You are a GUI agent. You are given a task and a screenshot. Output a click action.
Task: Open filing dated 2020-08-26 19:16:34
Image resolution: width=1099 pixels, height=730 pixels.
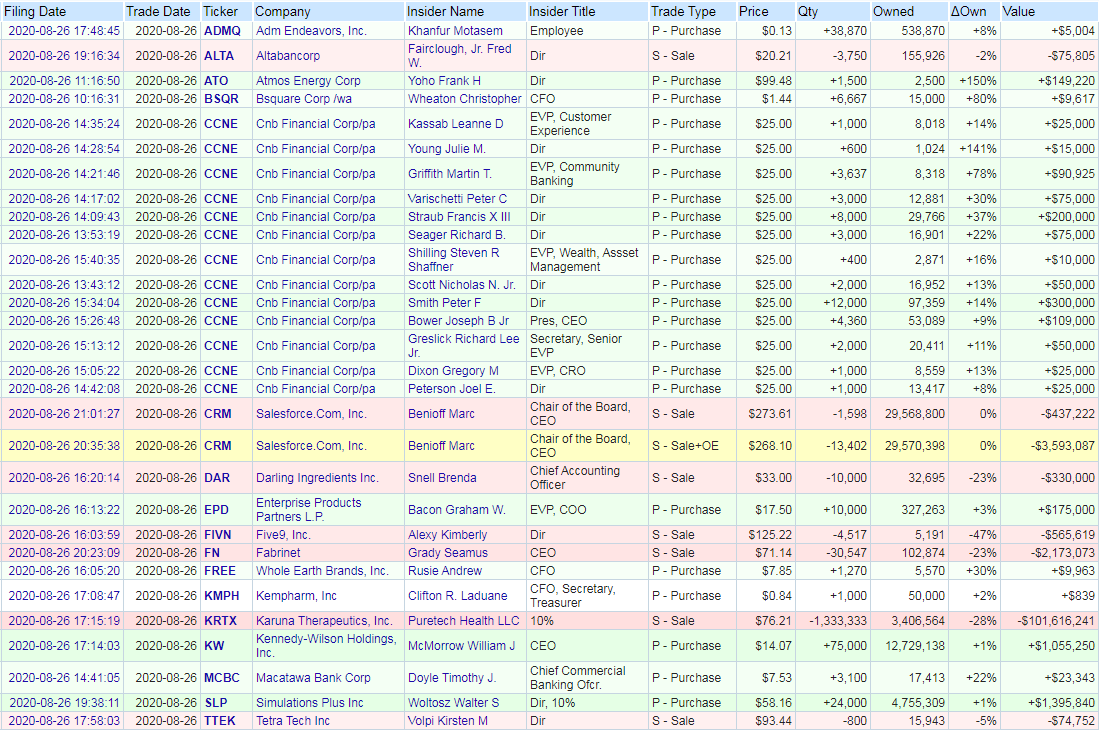pyautogui.click(x=64, y=55)
